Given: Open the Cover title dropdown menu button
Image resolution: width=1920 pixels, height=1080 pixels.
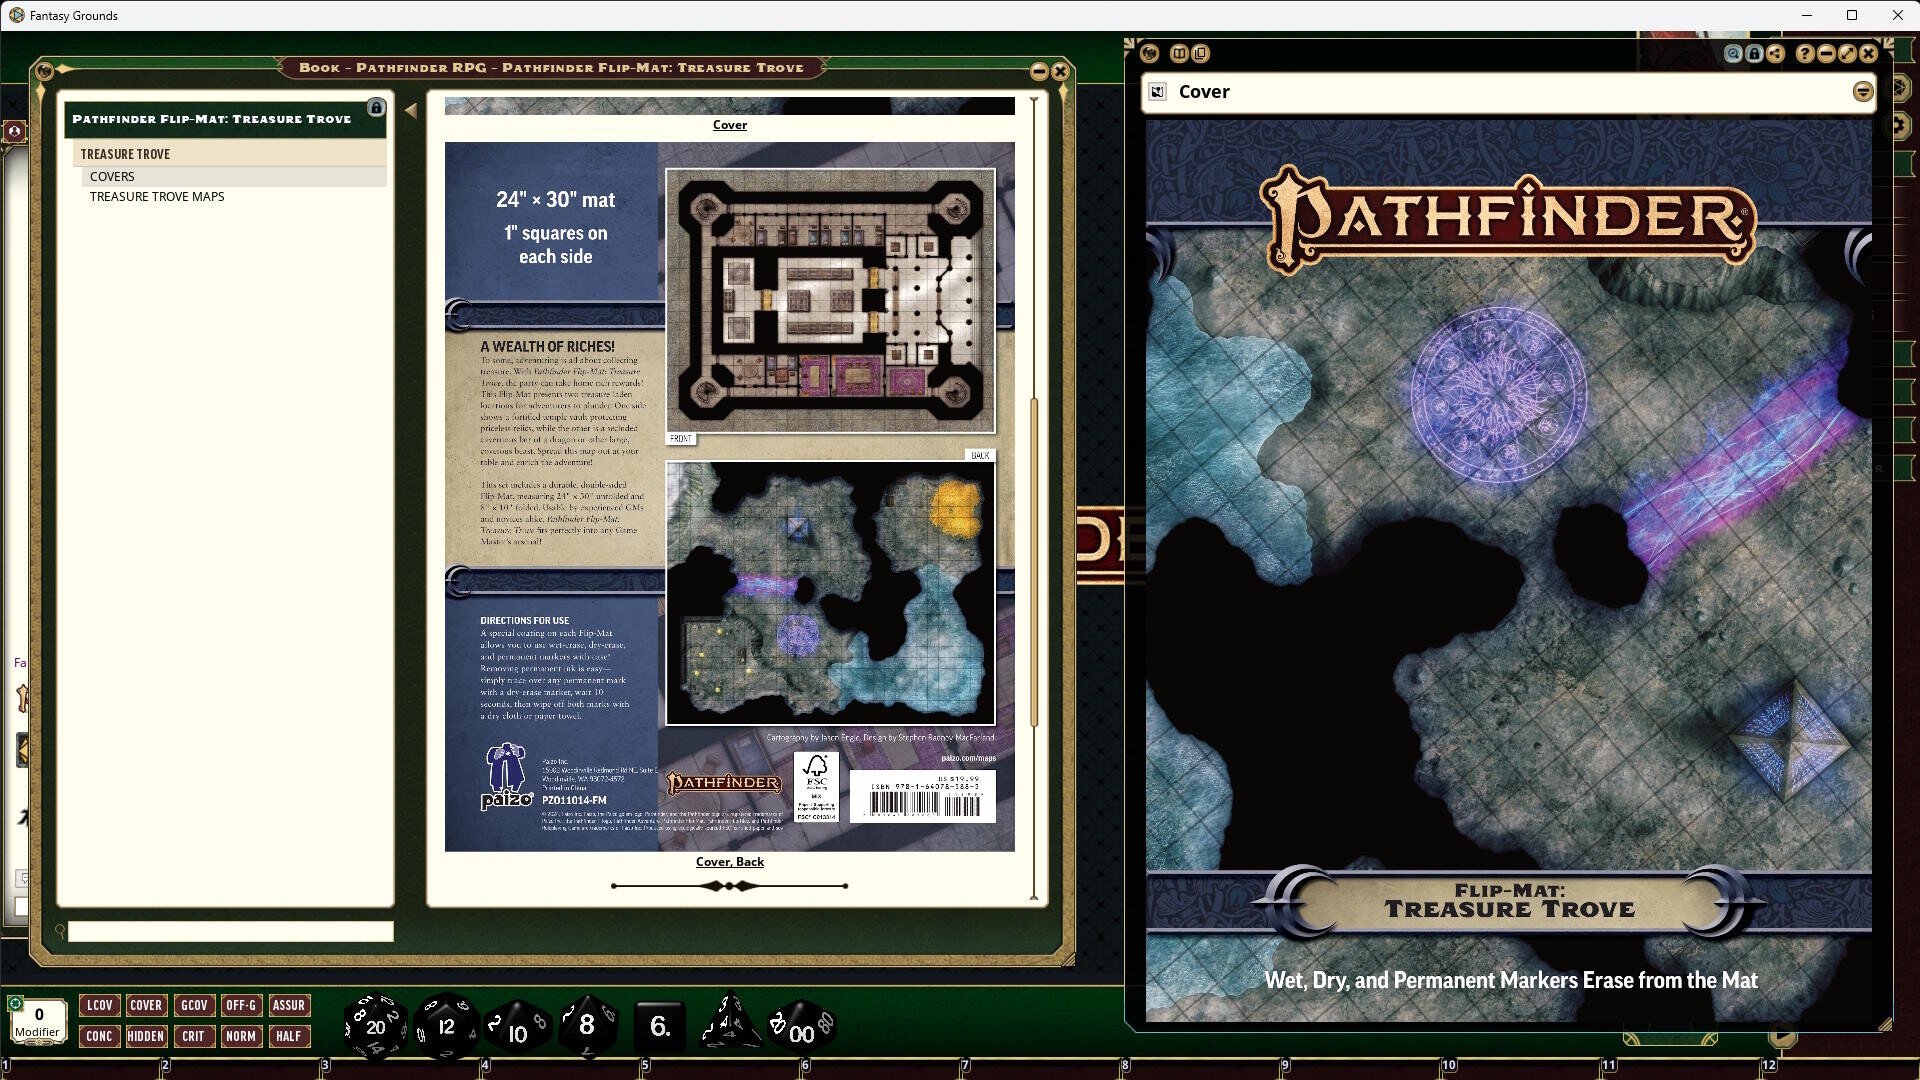Looking at the screenshot, I should coord(1862,92).
